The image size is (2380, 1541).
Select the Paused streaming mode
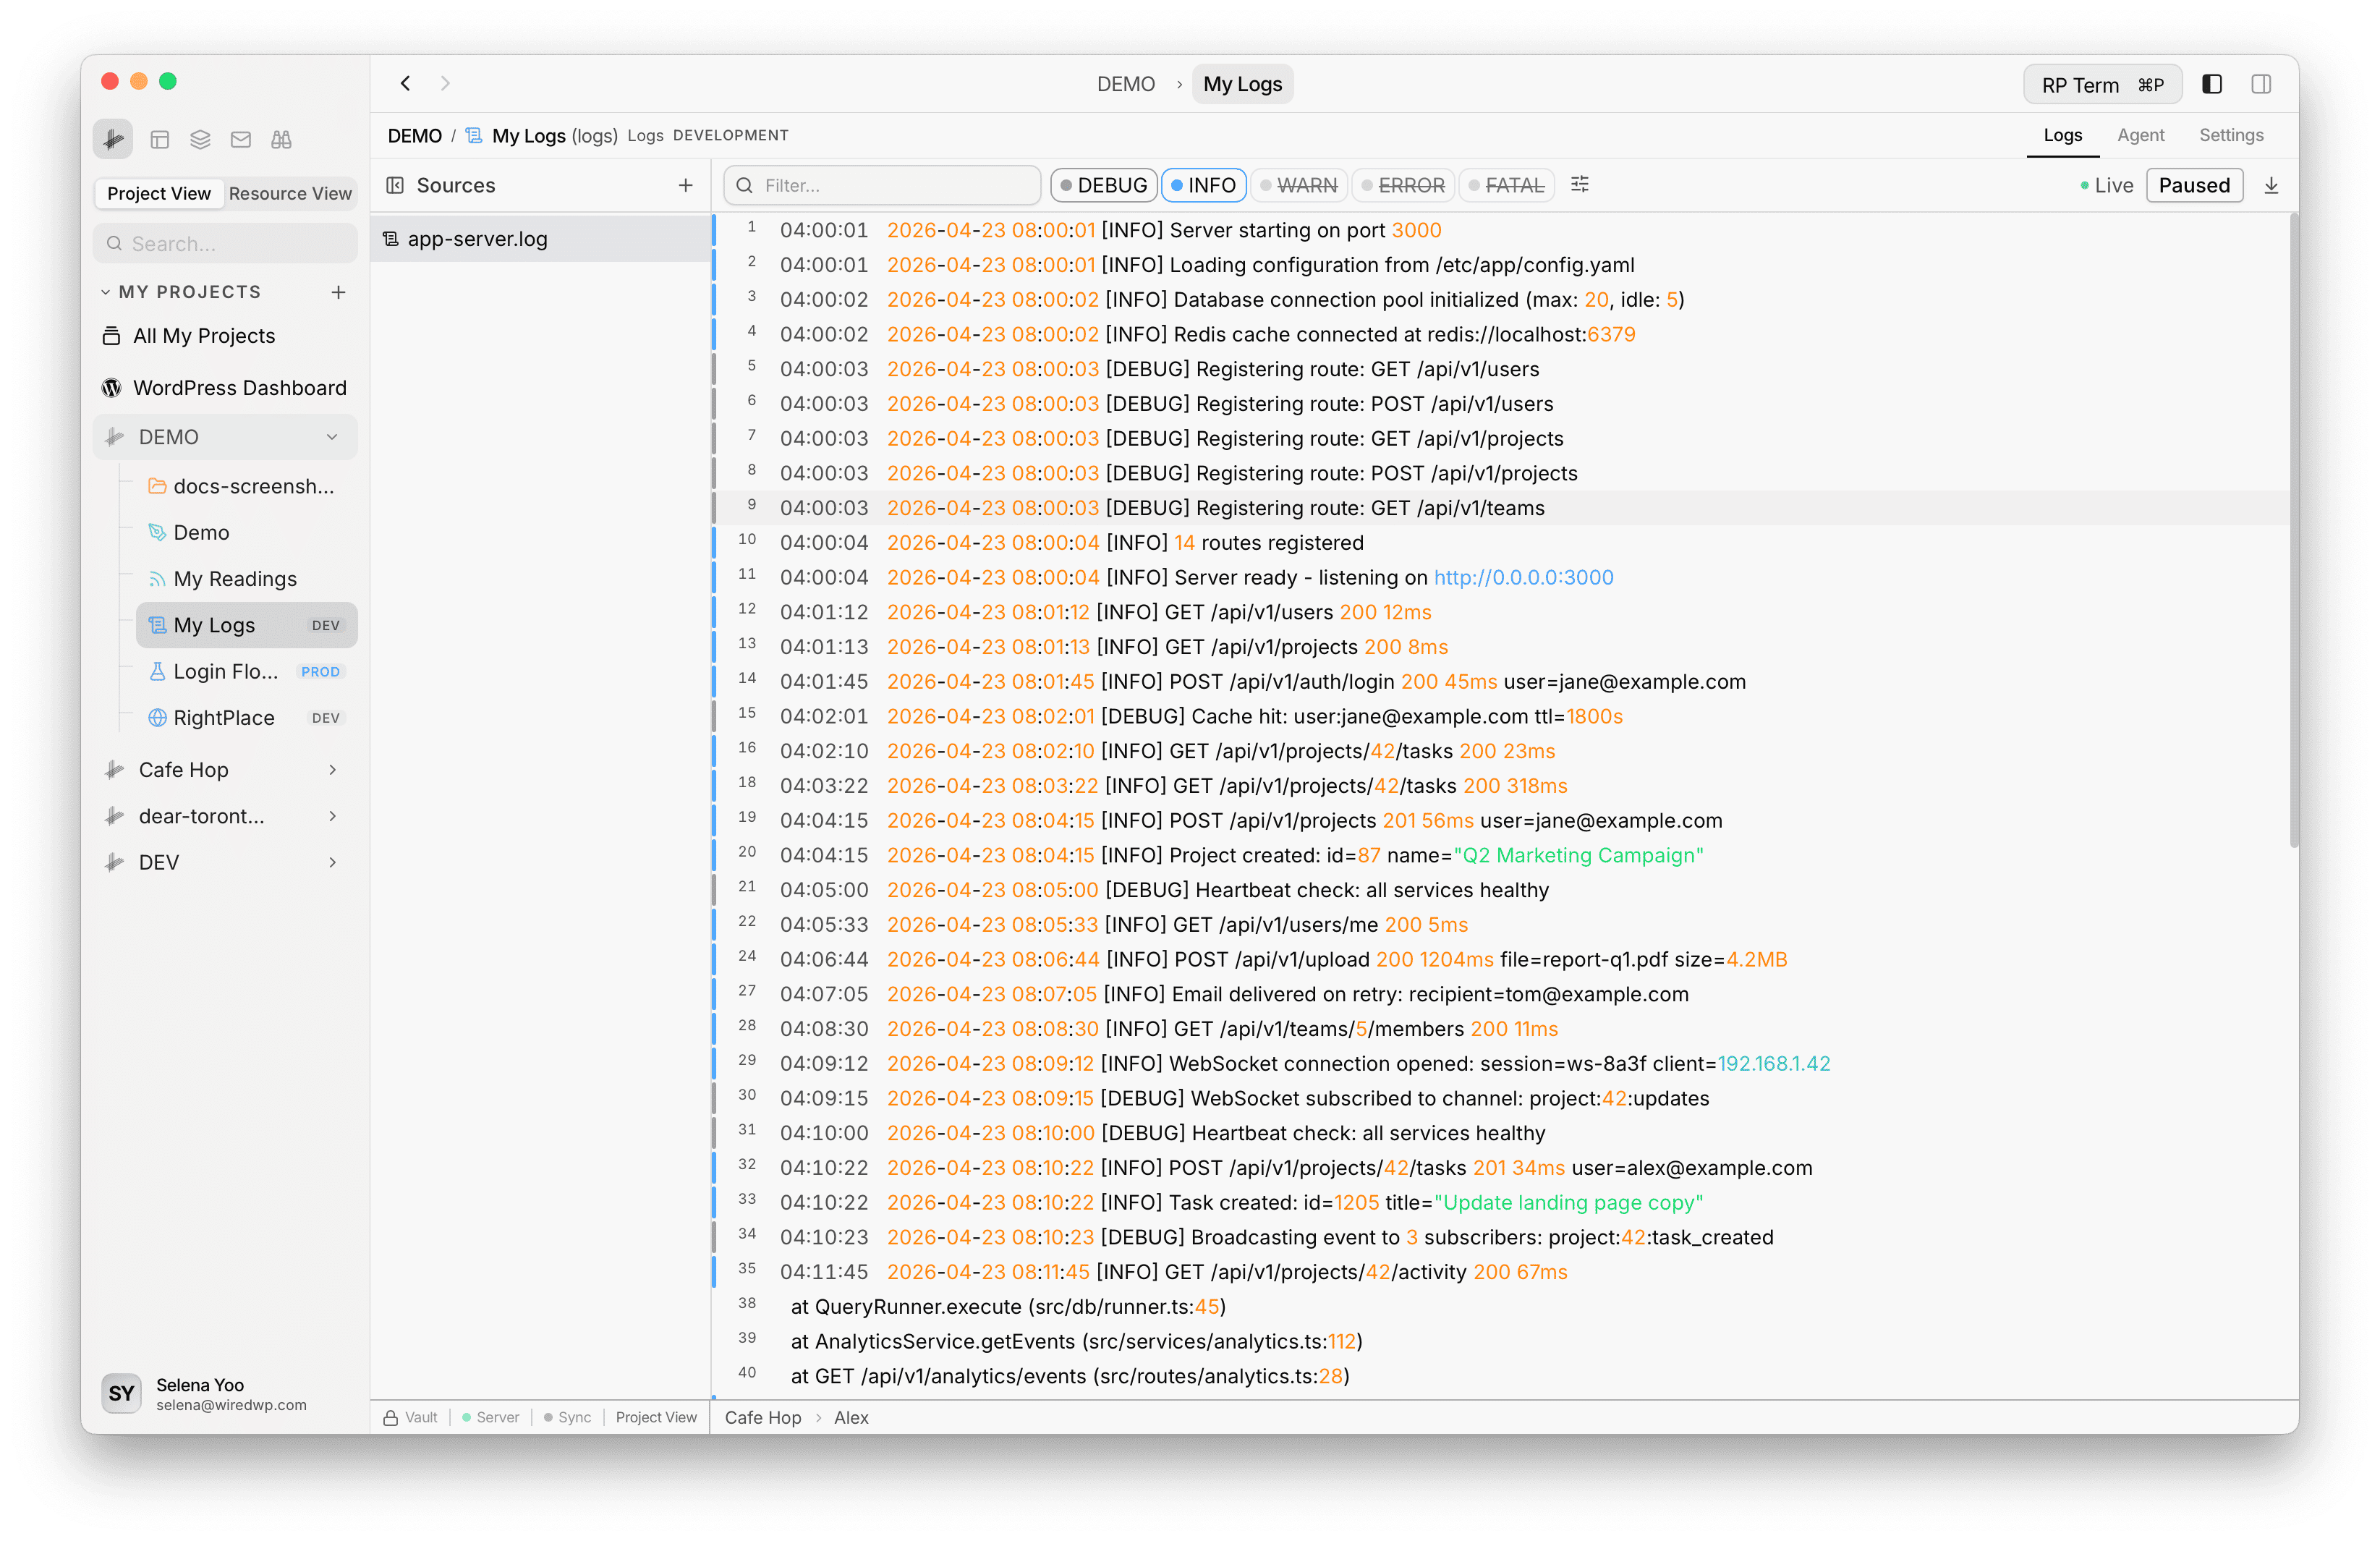(x=2194, y=185)
